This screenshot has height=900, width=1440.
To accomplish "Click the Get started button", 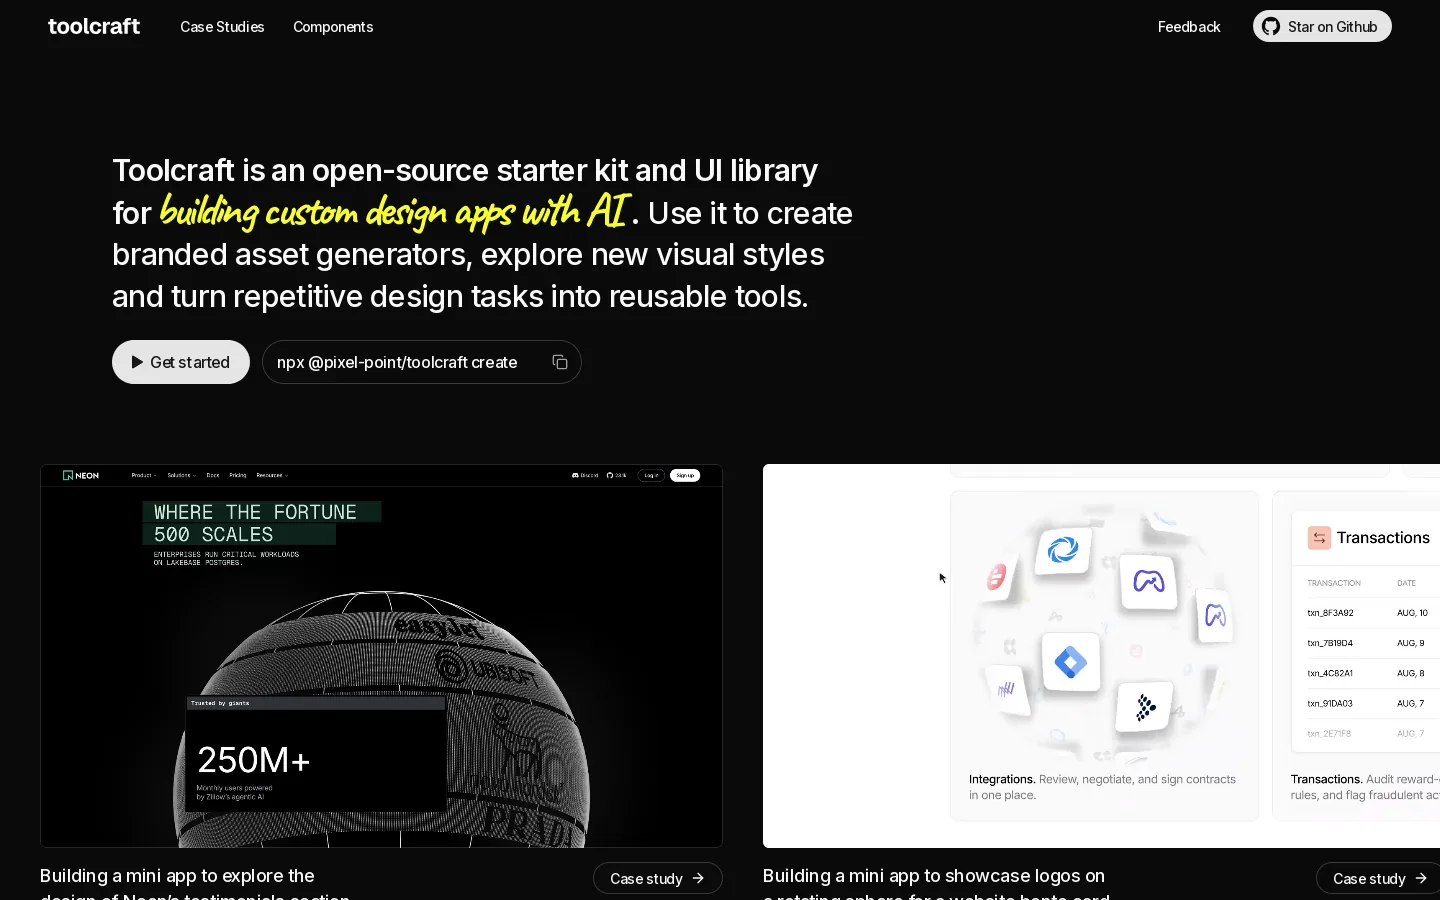I will [x=181, y=362].
